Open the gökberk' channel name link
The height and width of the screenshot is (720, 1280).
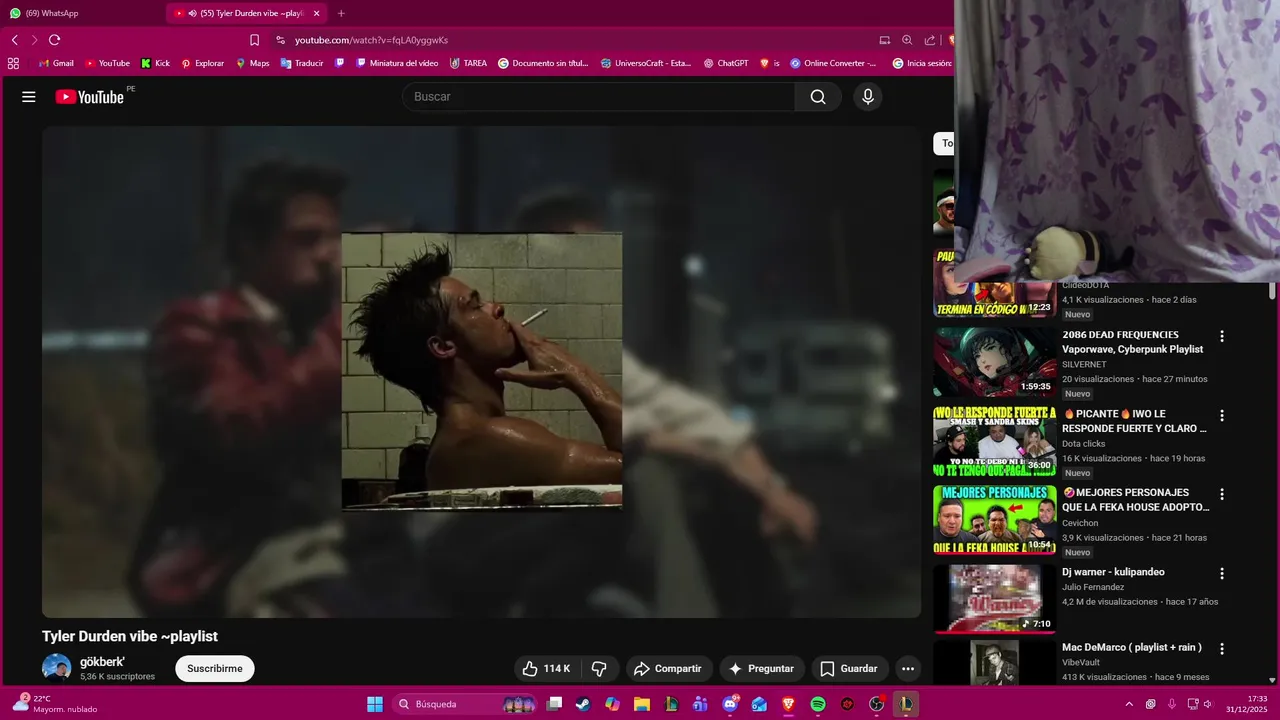pyautogui.click(x=102, y=662)
